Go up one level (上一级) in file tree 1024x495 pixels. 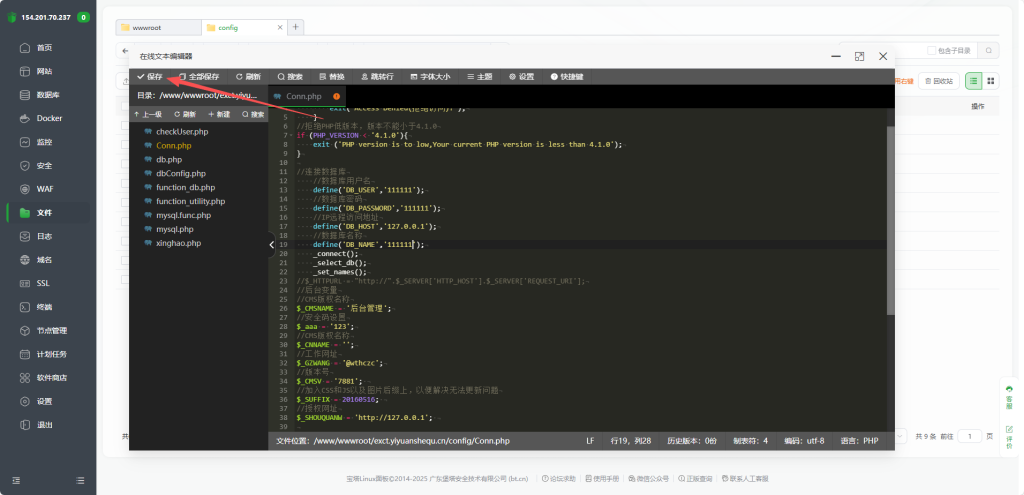pyautogui.click(x=147, y=114)
